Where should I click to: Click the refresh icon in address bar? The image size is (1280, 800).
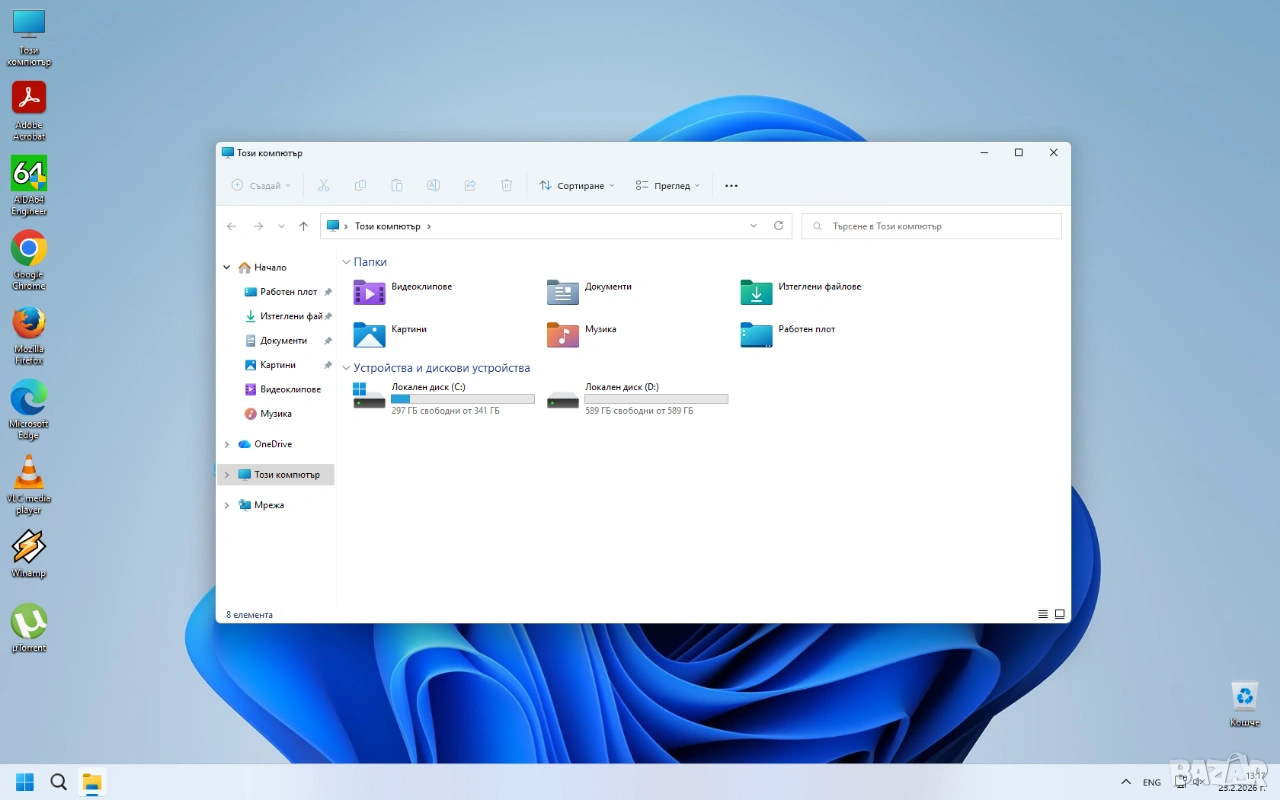pyautogui.click(x=778, y=226)
